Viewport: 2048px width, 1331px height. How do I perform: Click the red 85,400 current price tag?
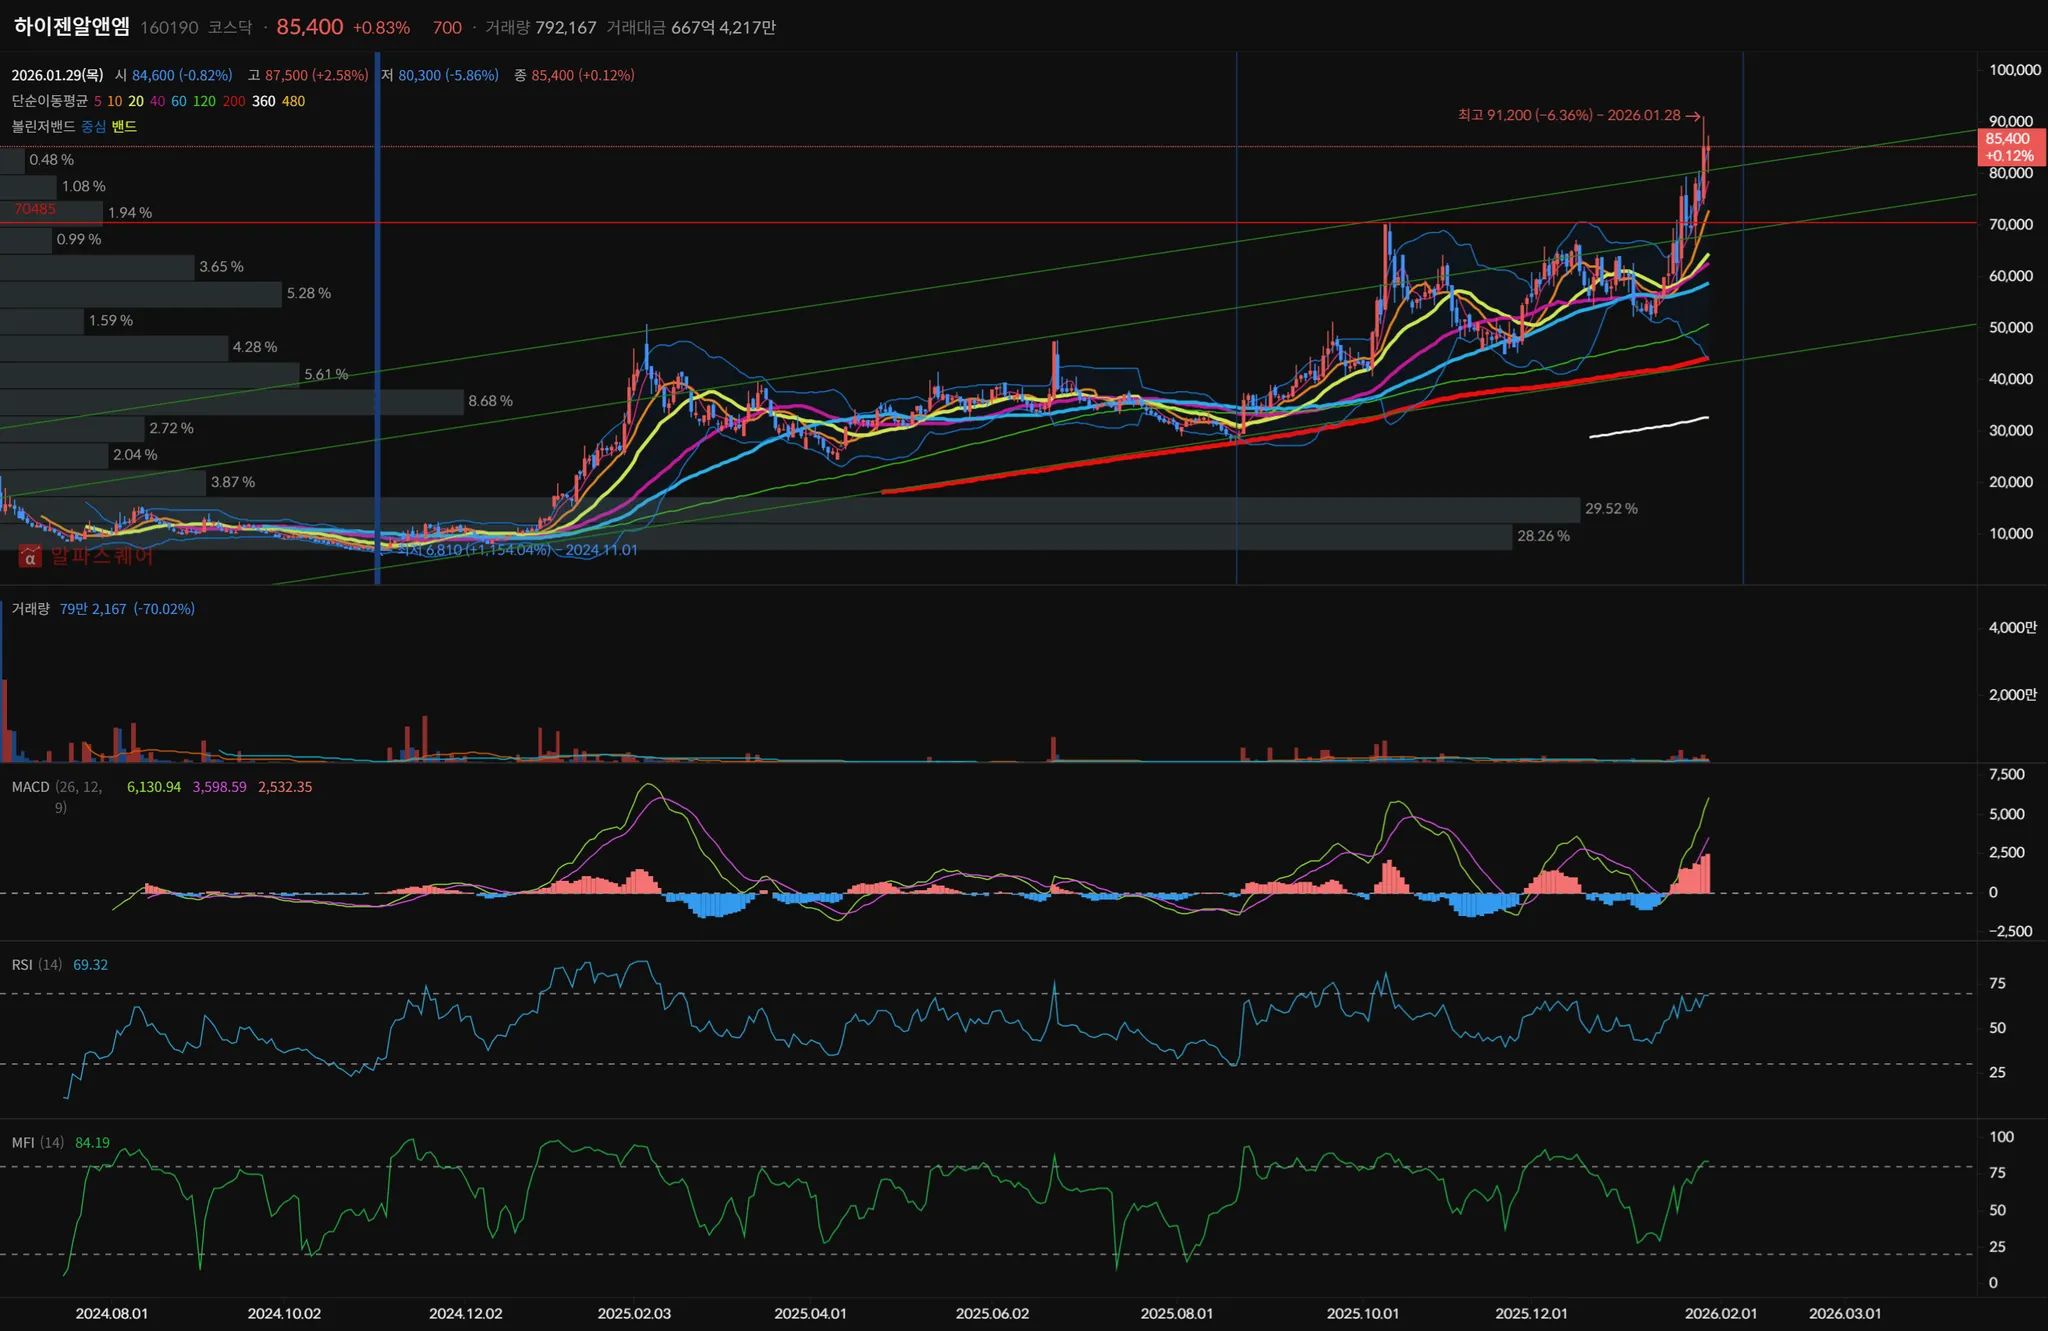point(2010,147)
